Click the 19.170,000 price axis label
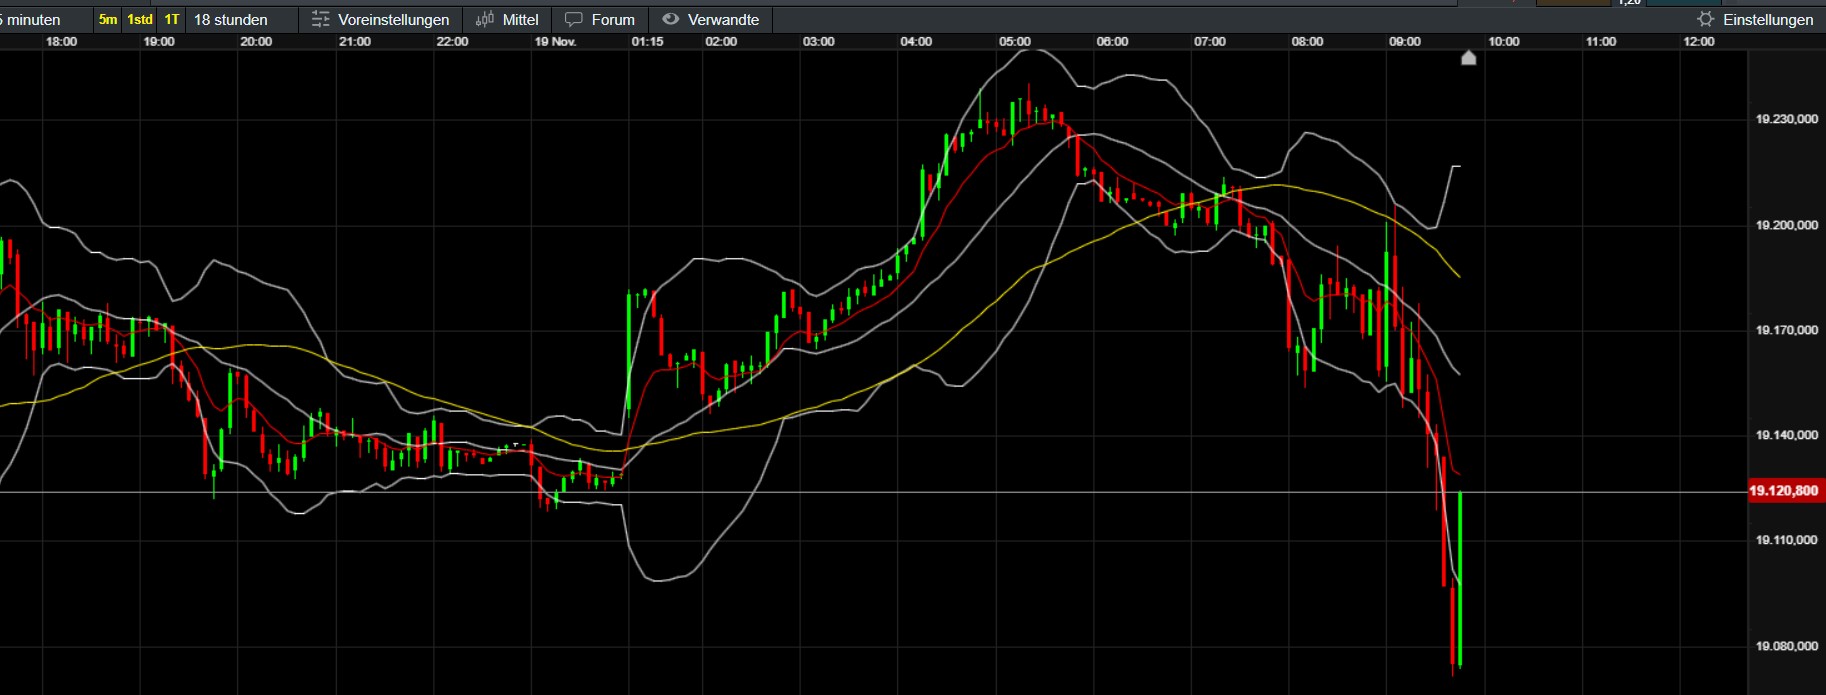 (x=1787, y=330)
